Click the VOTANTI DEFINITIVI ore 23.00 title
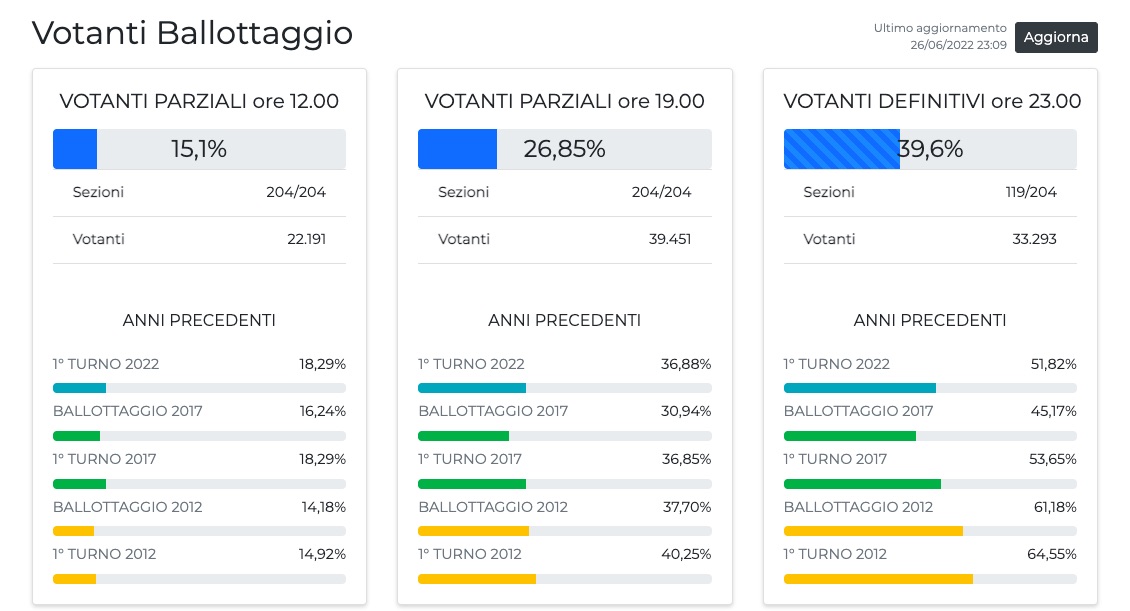This screenshot has height=611, width=1130. [x=932, y=101]
